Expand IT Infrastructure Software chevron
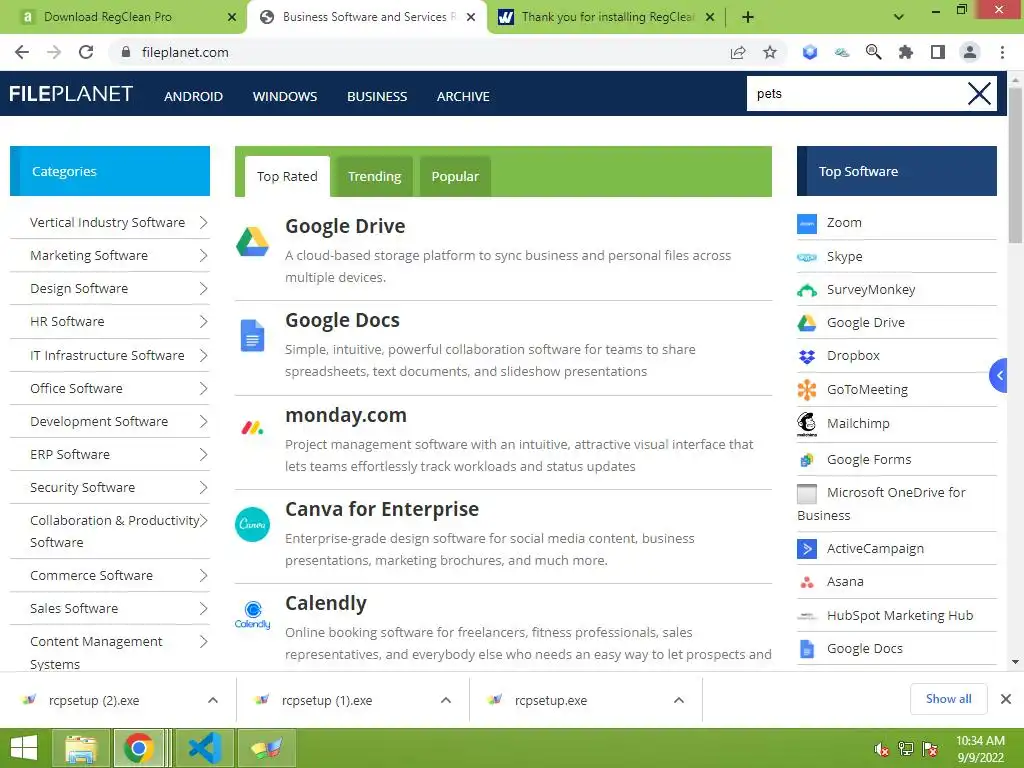1024x768 pixels. coord(203,355)
